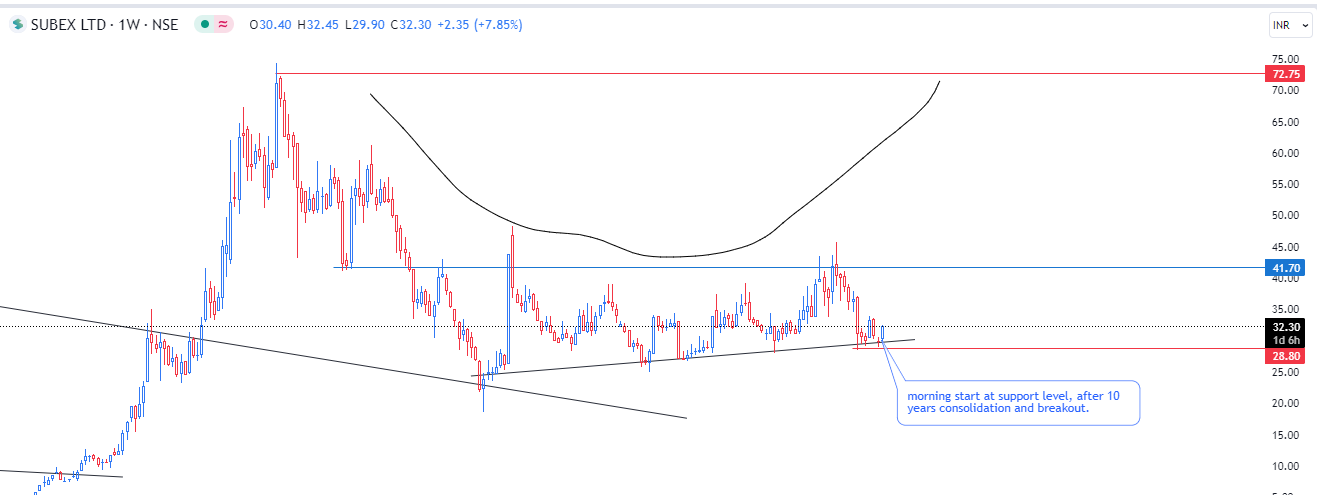
Task: Click the 35.00 price axis label
Action: click(1284, 309)
